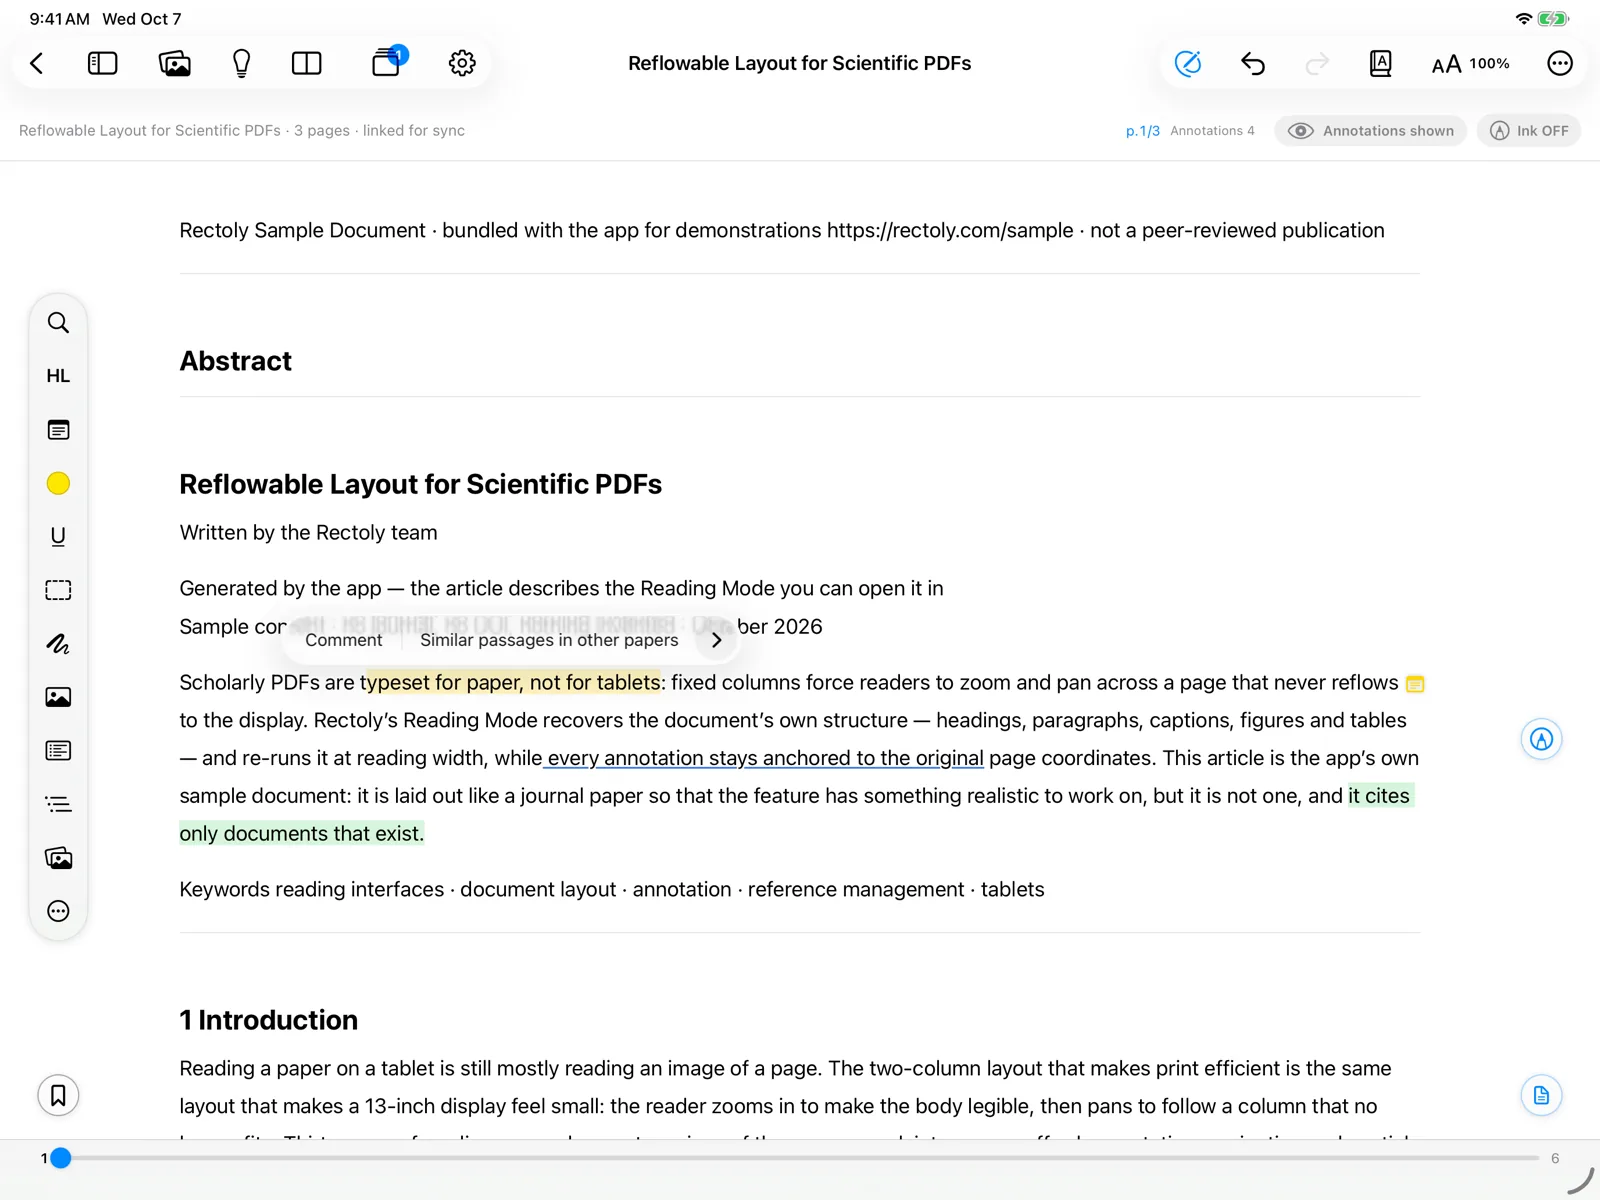Select the yellow highlight color swatch
Screen dimensions: 1600x1200
(58, 483)
